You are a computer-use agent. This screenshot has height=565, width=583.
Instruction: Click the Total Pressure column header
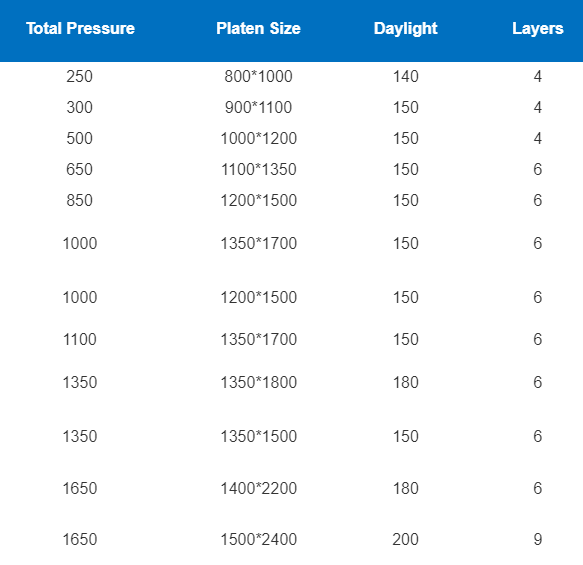(x=80, y=29)
